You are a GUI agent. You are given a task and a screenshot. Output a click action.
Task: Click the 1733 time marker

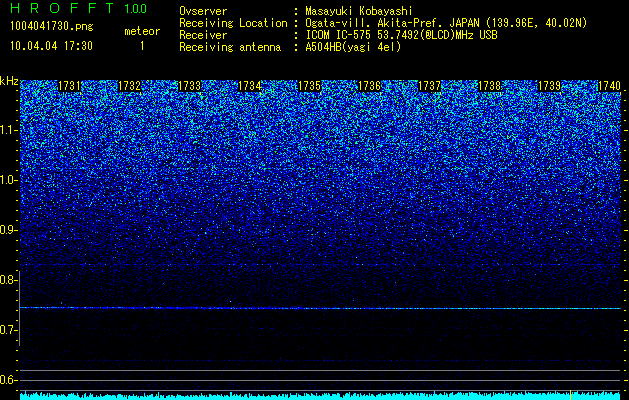point(189,86)
